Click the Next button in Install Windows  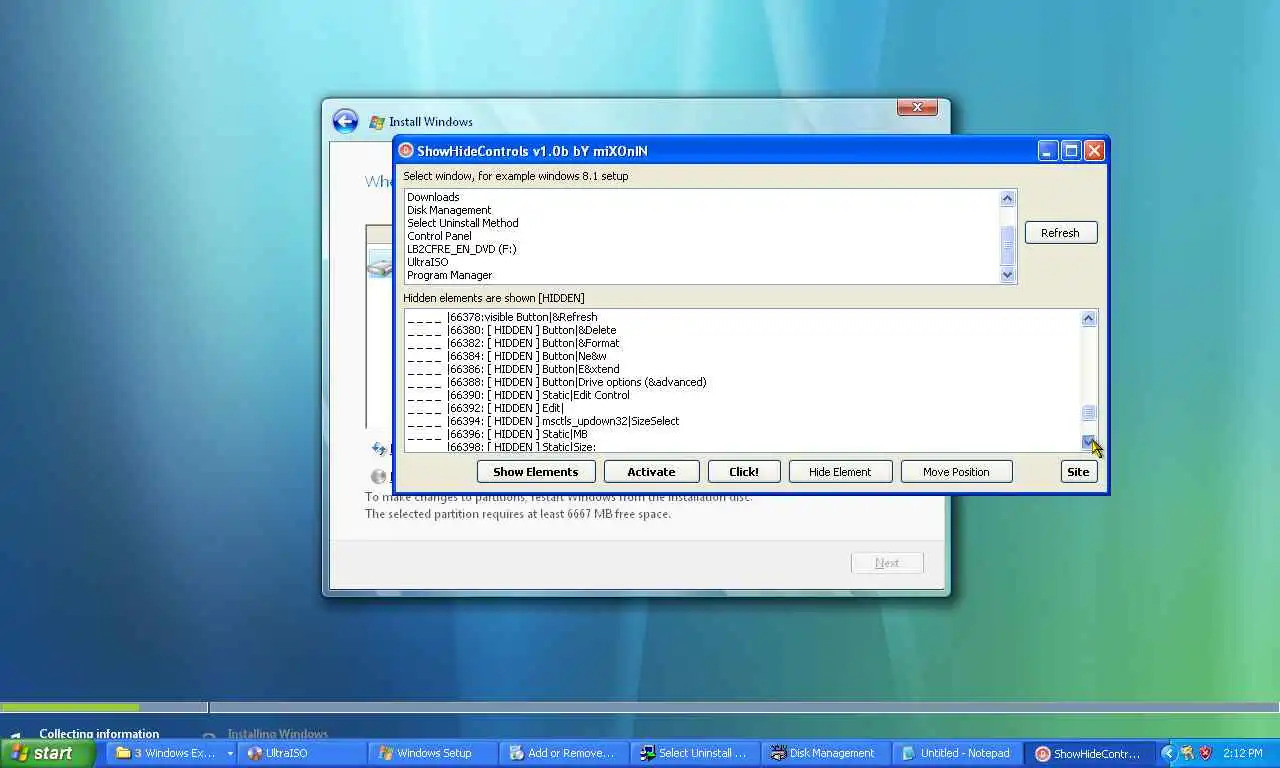(887, 563)
